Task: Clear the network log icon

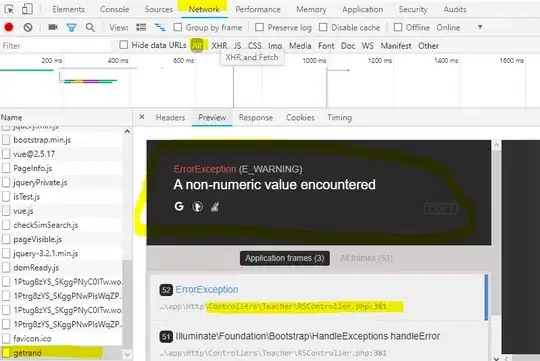Action: [28, 27]
